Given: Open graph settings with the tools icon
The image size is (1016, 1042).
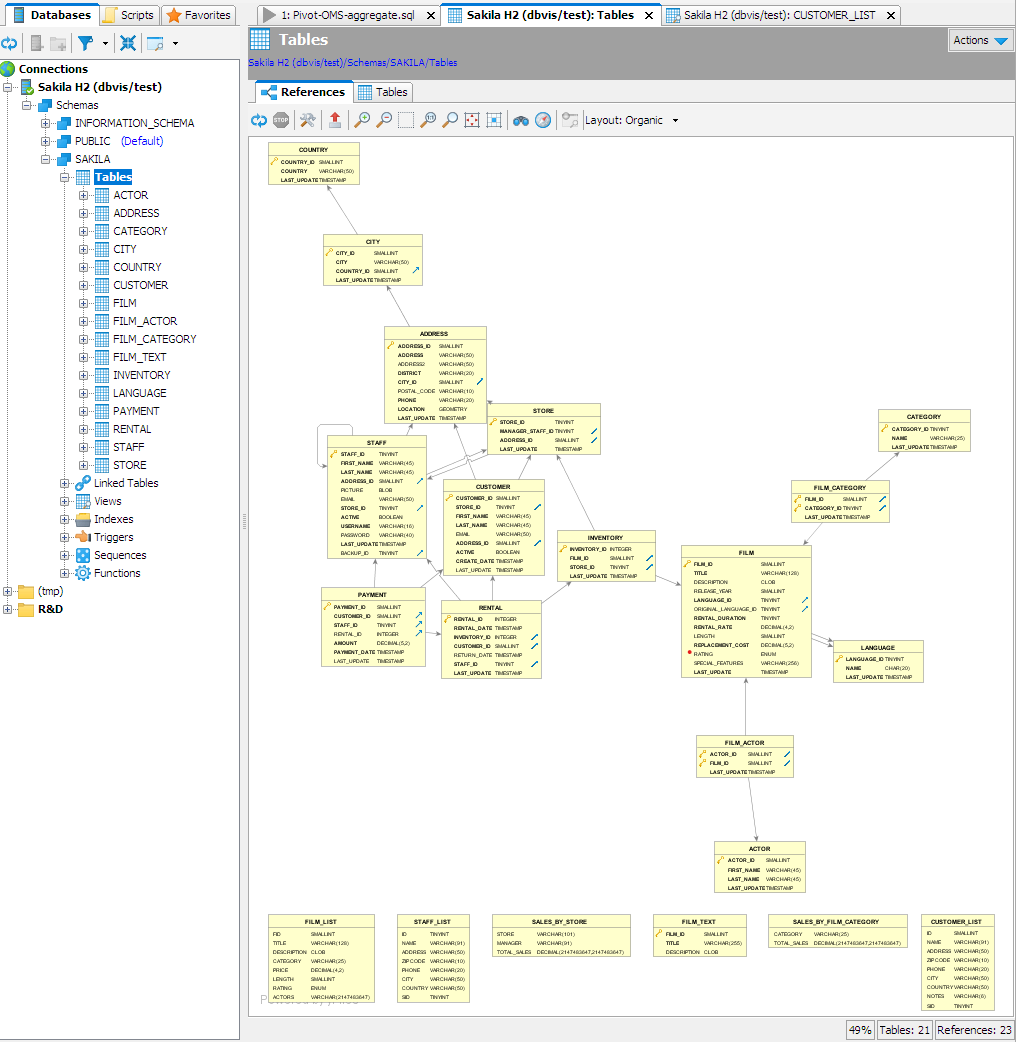Looking at the screenshot, I should 308,120.
